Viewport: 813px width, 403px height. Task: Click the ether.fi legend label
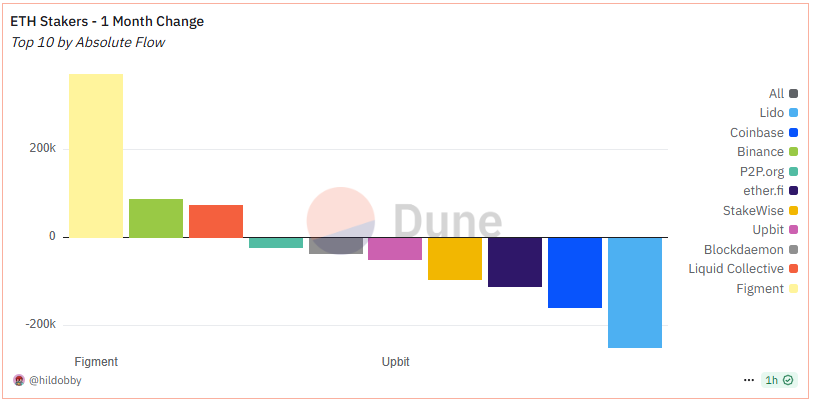coord(763,191)
